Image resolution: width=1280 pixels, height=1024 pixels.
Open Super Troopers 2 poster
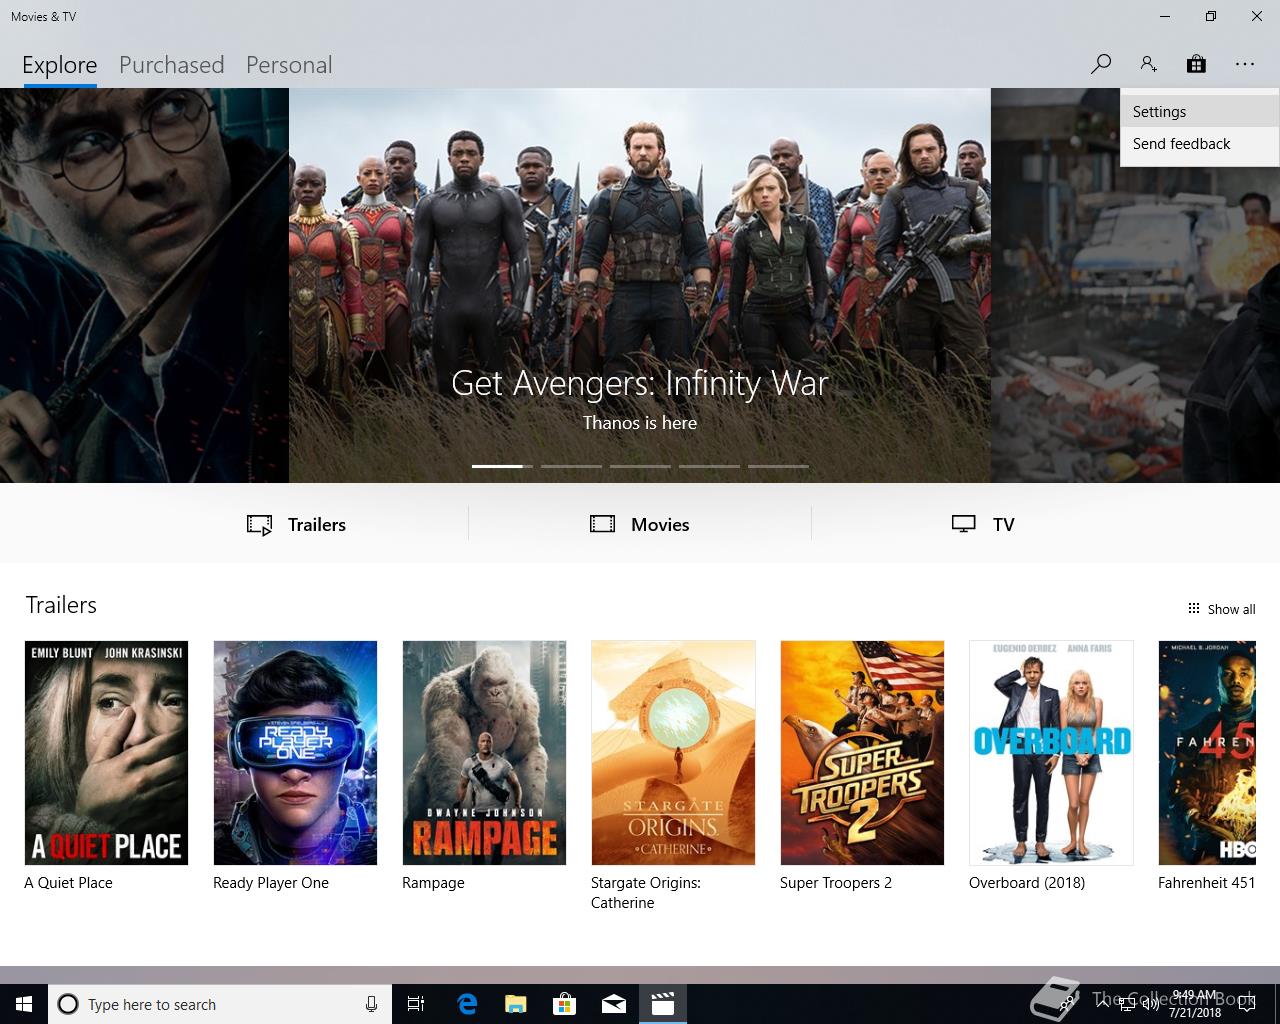pos(862,753)
